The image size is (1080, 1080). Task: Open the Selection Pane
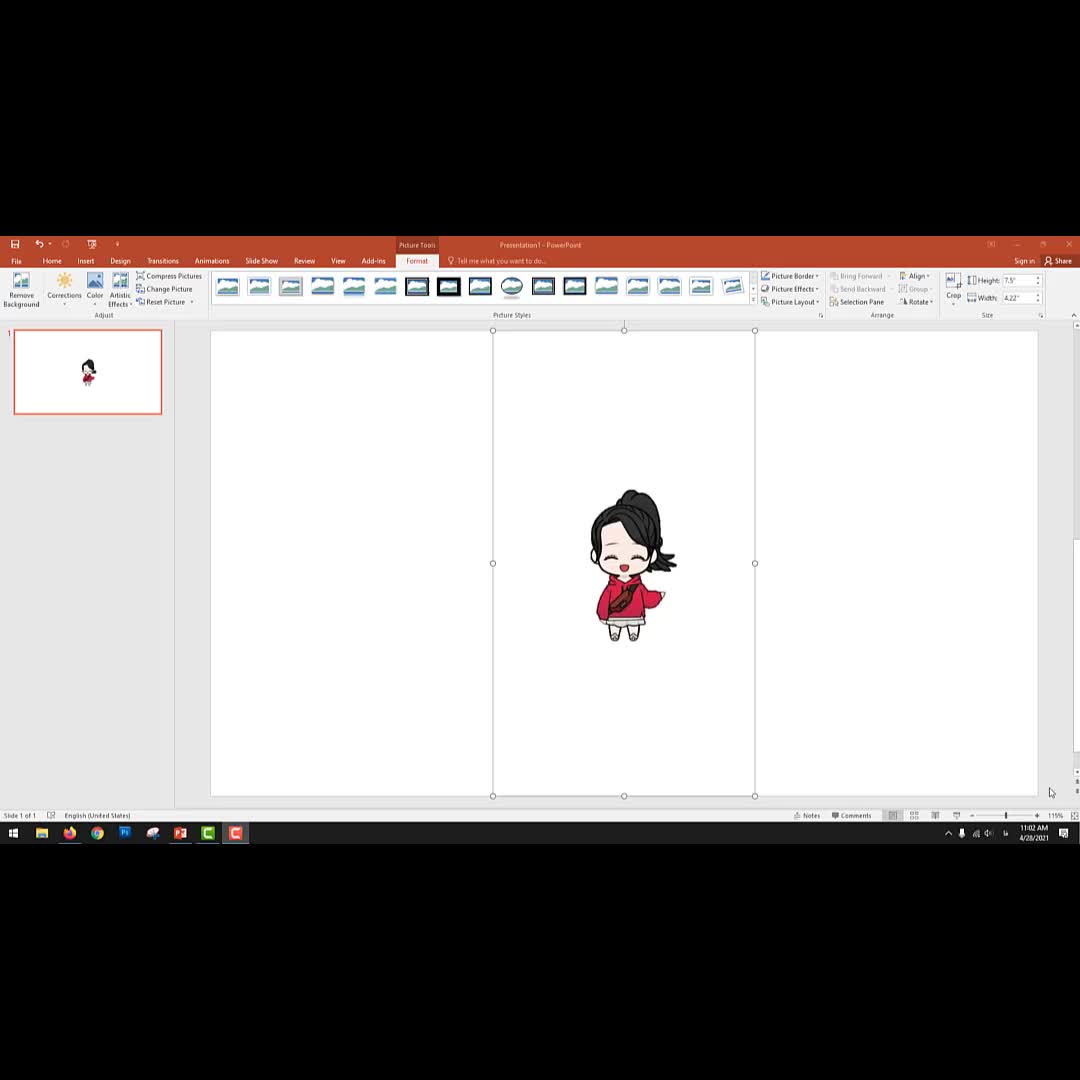(856, 302)
